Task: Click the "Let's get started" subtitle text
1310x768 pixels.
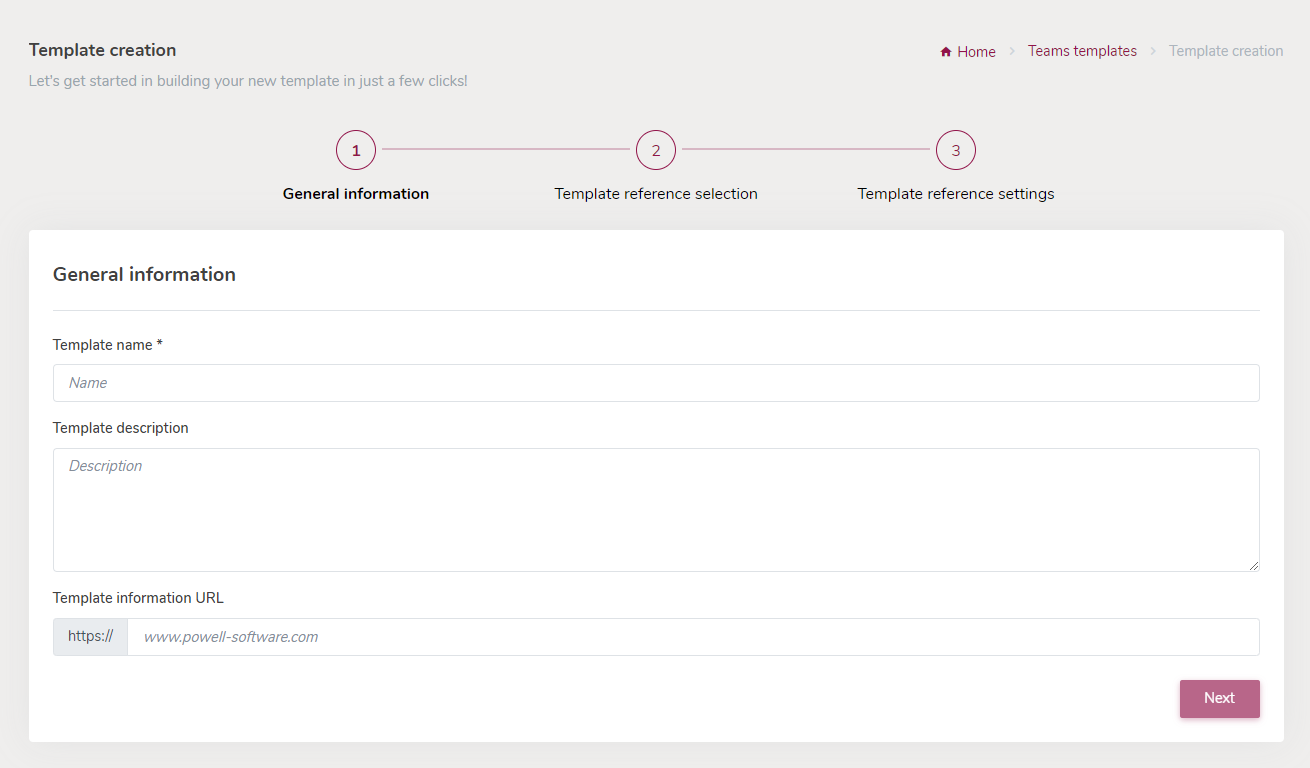Action: [248, 81]
